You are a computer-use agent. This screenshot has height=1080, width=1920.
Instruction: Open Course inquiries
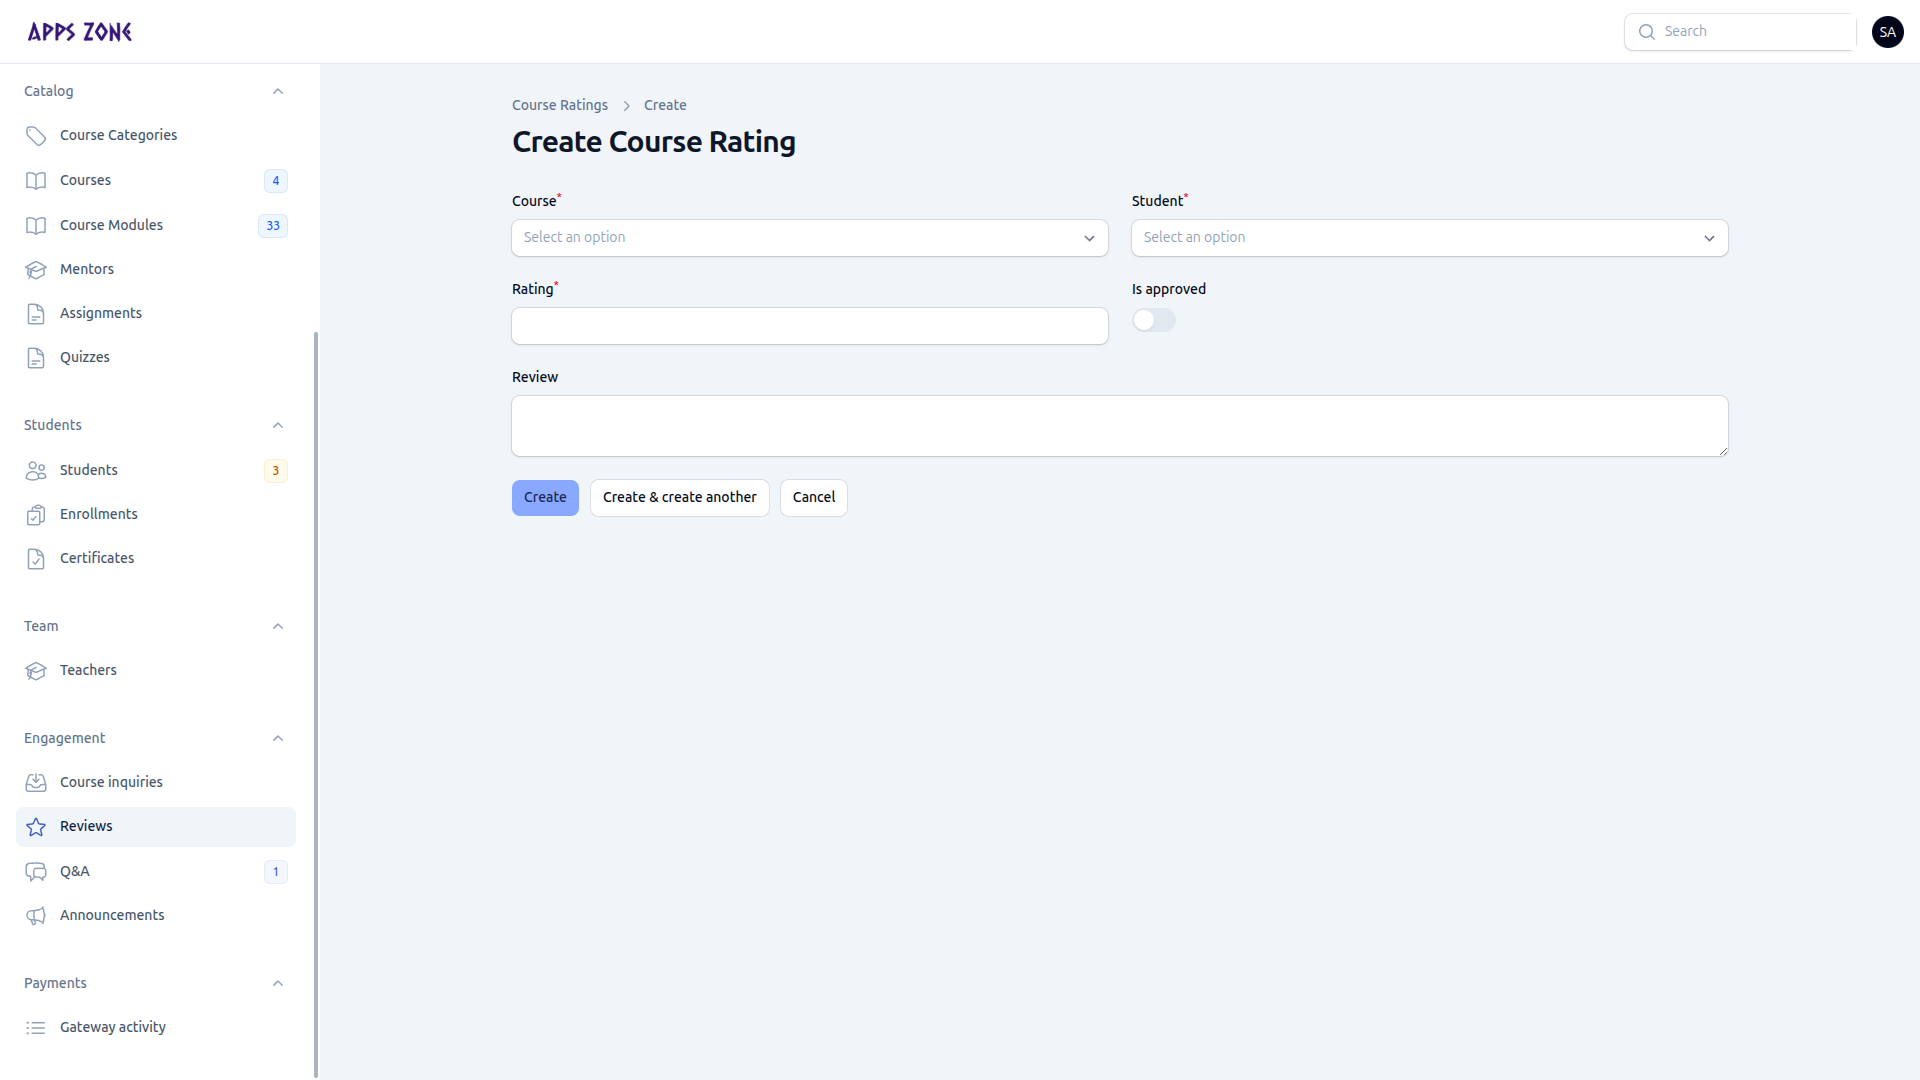[156, 782]
